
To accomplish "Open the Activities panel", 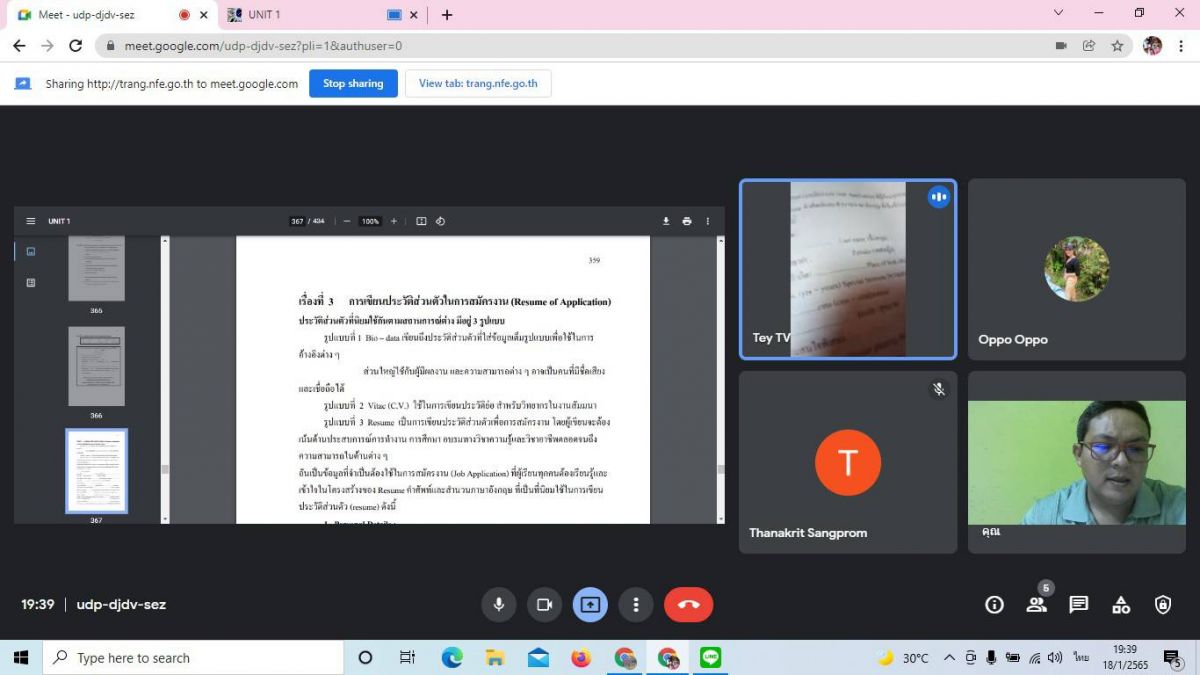I will [1121, 604].
